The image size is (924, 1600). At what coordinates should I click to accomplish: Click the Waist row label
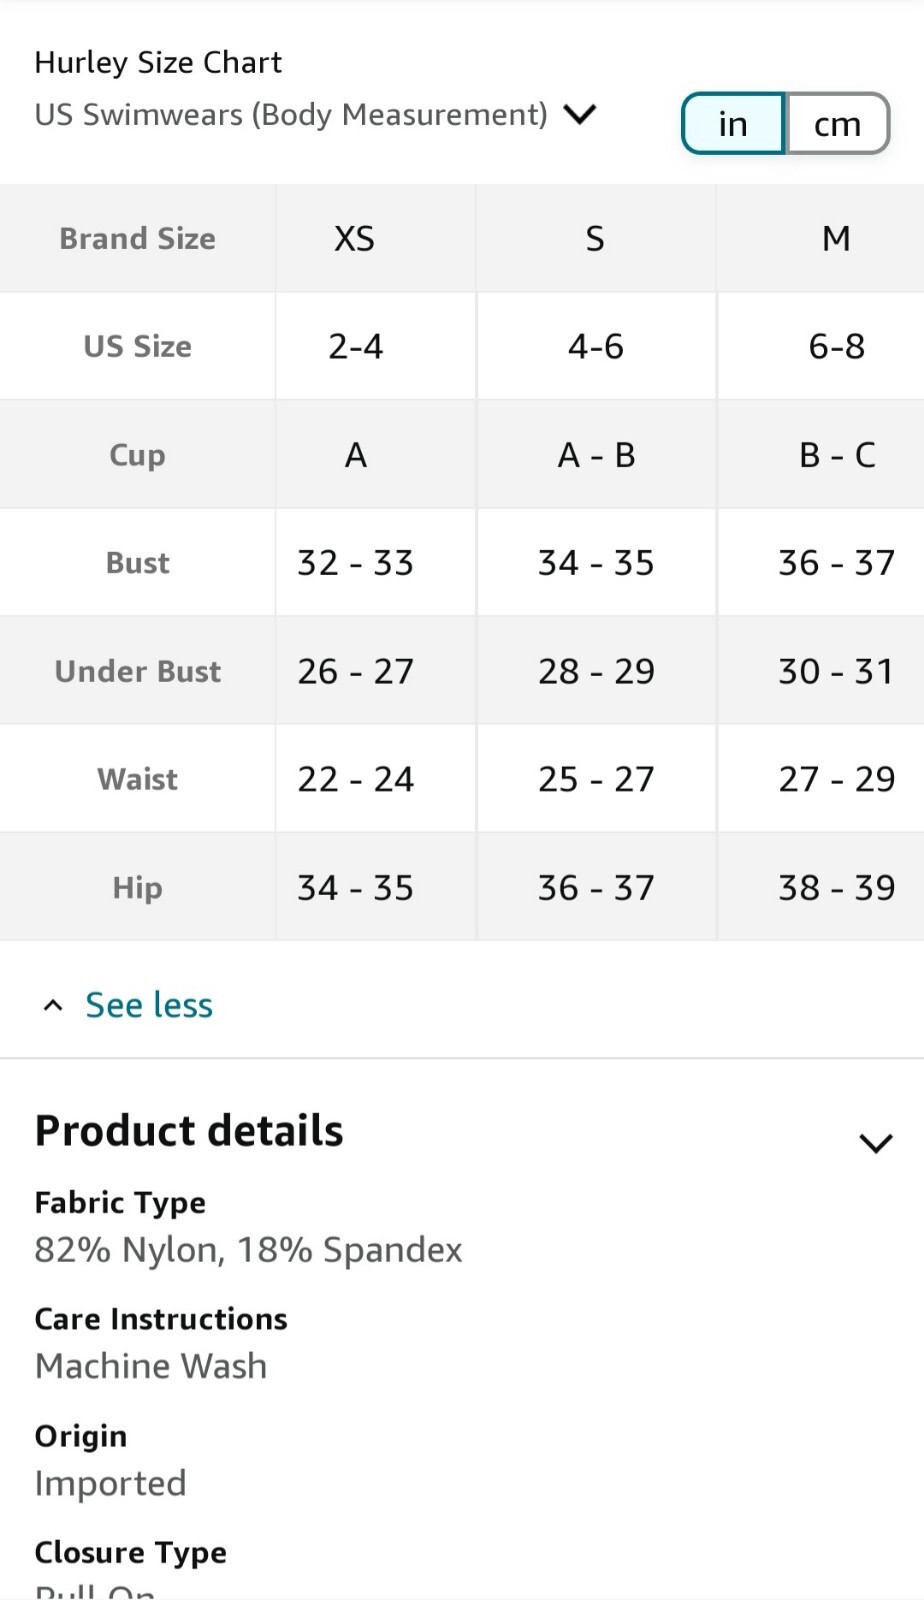(x=138, y=779)
